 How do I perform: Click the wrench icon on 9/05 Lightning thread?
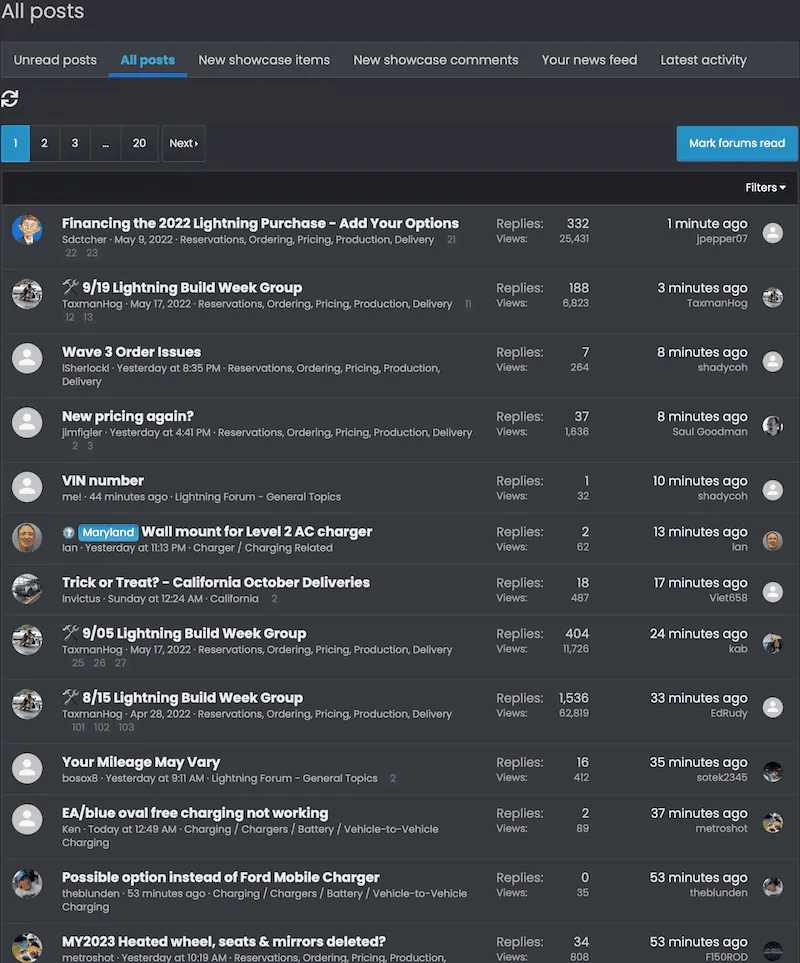click(71, 633)
